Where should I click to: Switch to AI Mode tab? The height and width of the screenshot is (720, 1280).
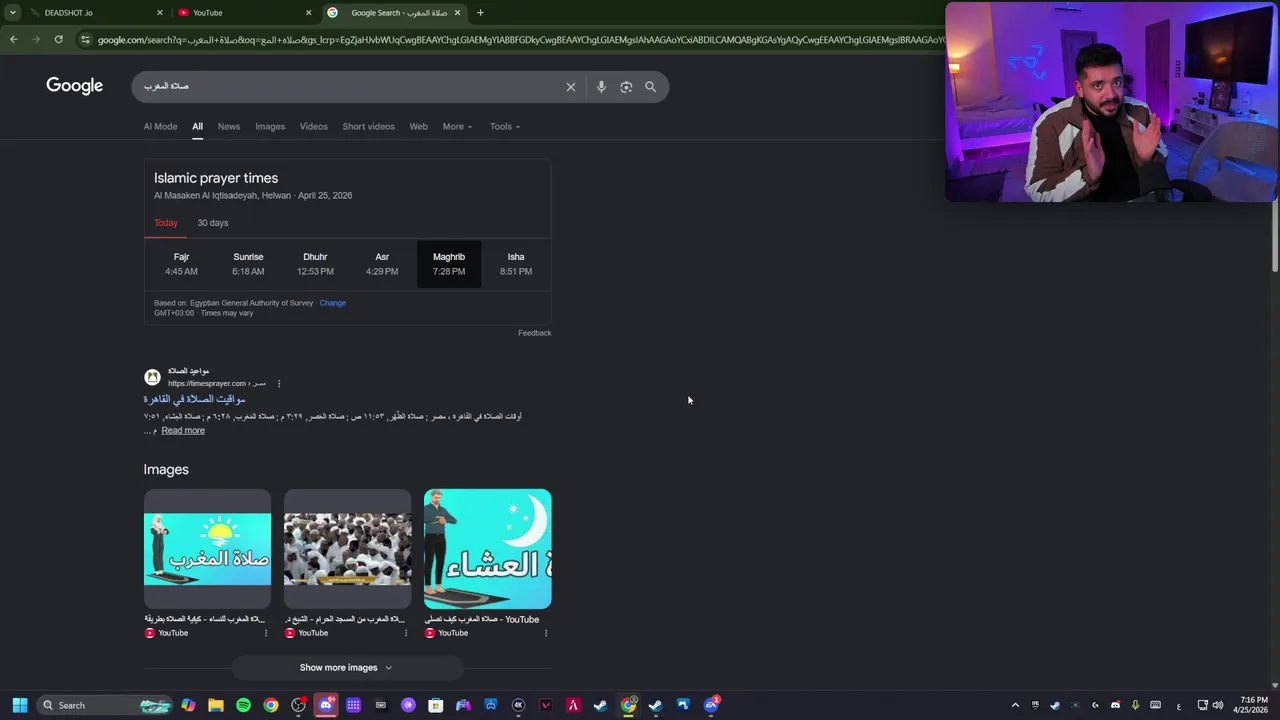[160, 126]
